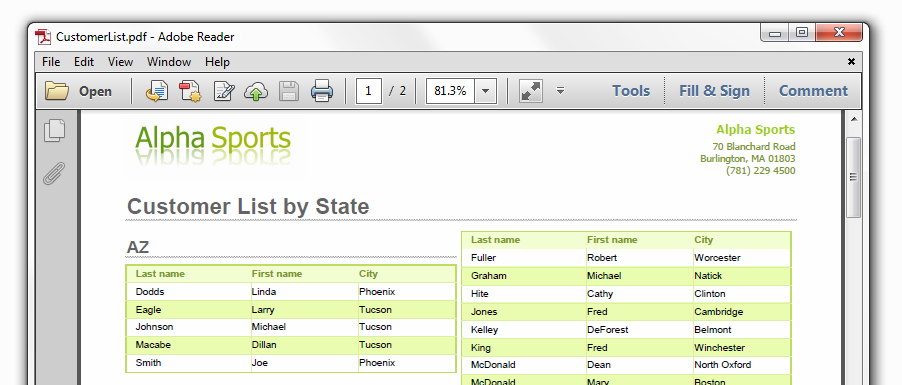The width and height of the screenshot is (902, 385).
Task: Open the Edit menu
Action: coord(84,62)
